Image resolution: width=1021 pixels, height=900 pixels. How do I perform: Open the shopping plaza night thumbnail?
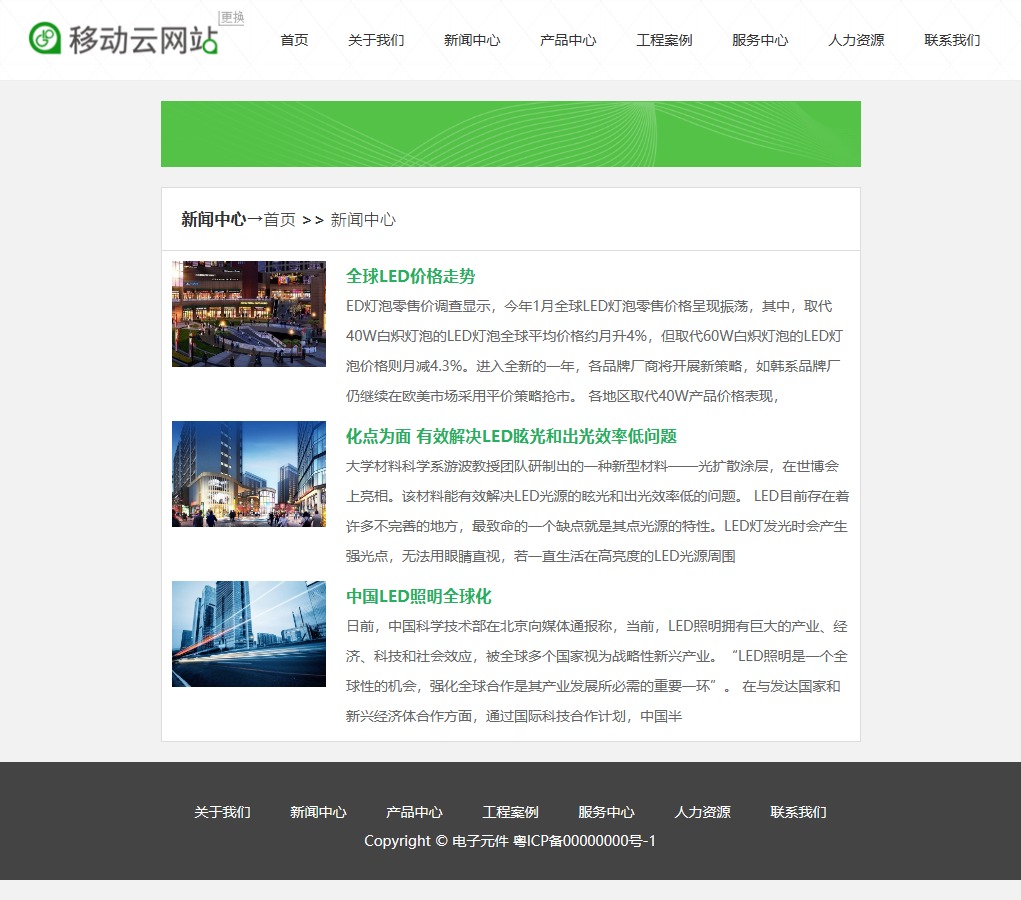coord(249,314)
